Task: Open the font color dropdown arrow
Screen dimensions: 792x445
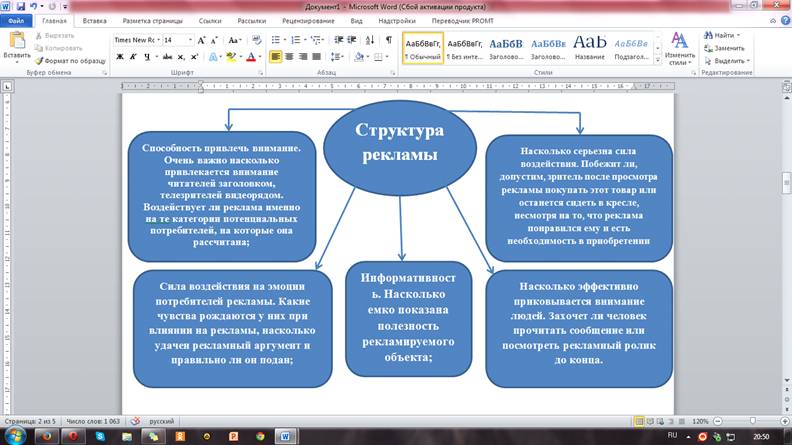Action: (x=258, y=57)
